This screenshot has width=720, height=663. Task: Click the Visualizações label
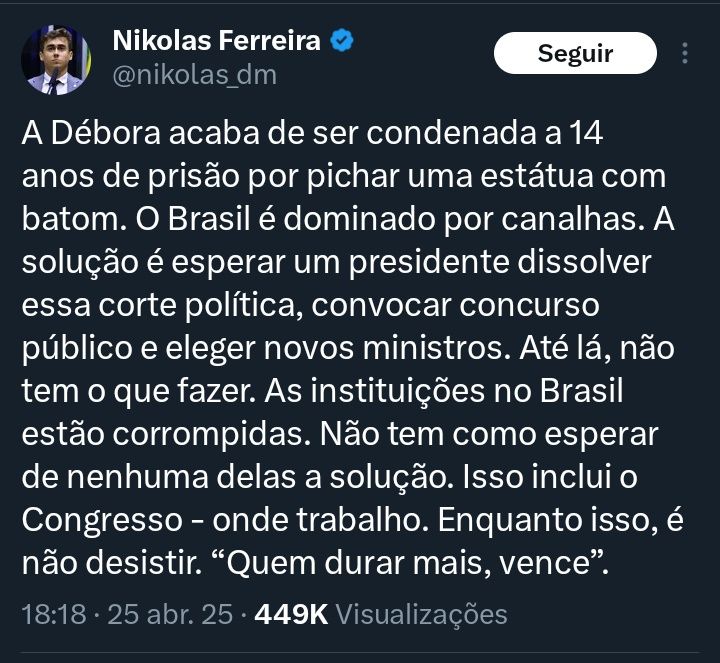[x=421, y=614]
